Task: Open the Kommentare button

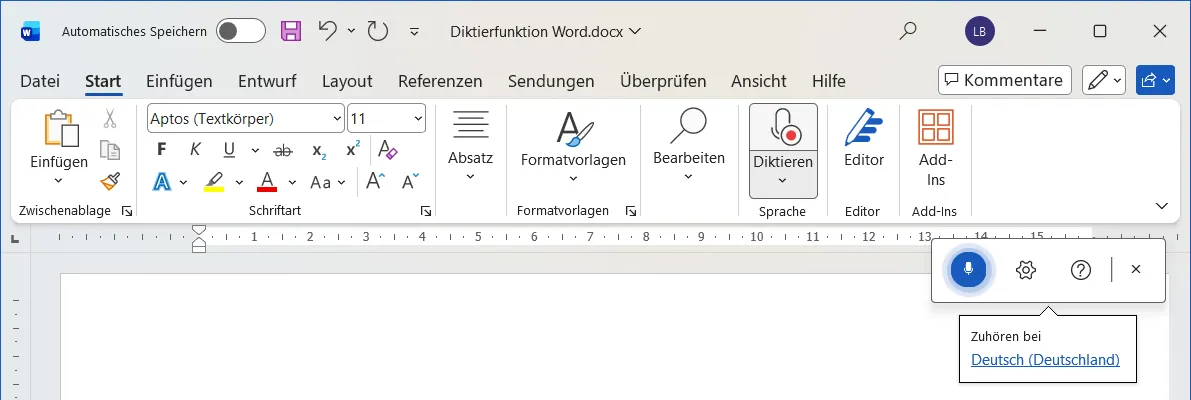Action: tap(1005, 80)
